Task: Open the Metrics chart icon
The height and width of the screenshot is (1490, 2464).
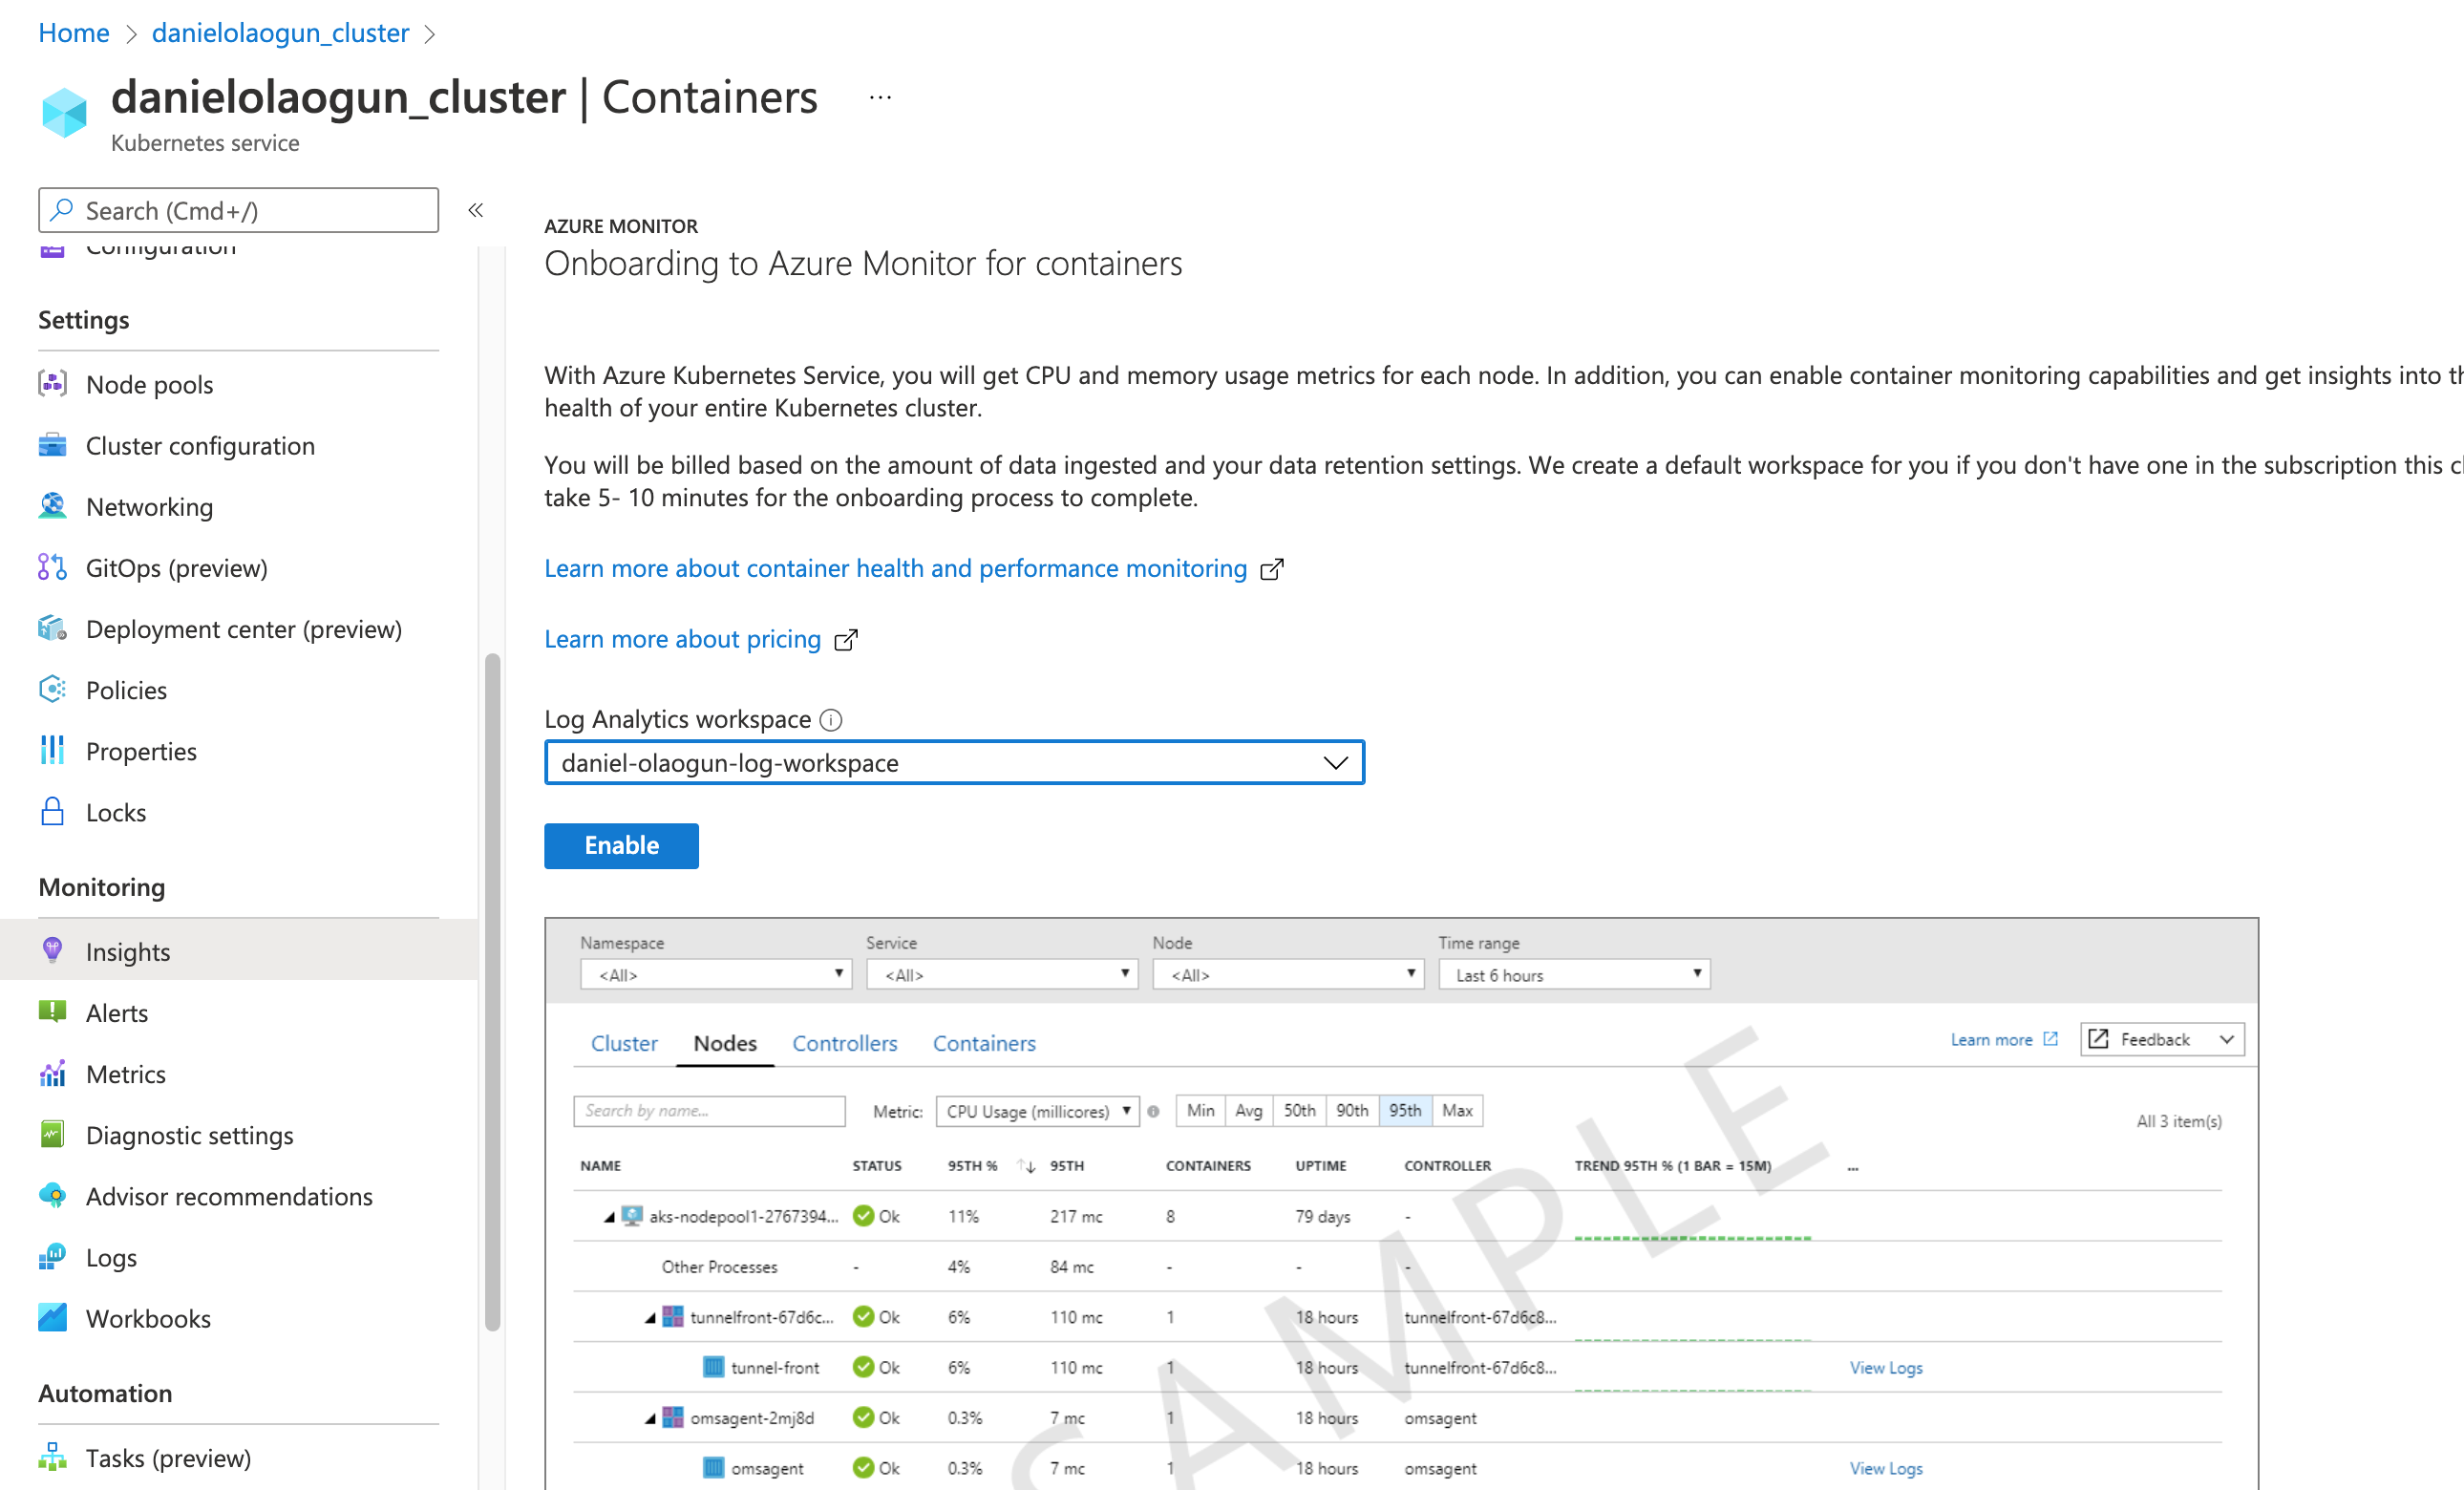Action: click(52, 1073)
